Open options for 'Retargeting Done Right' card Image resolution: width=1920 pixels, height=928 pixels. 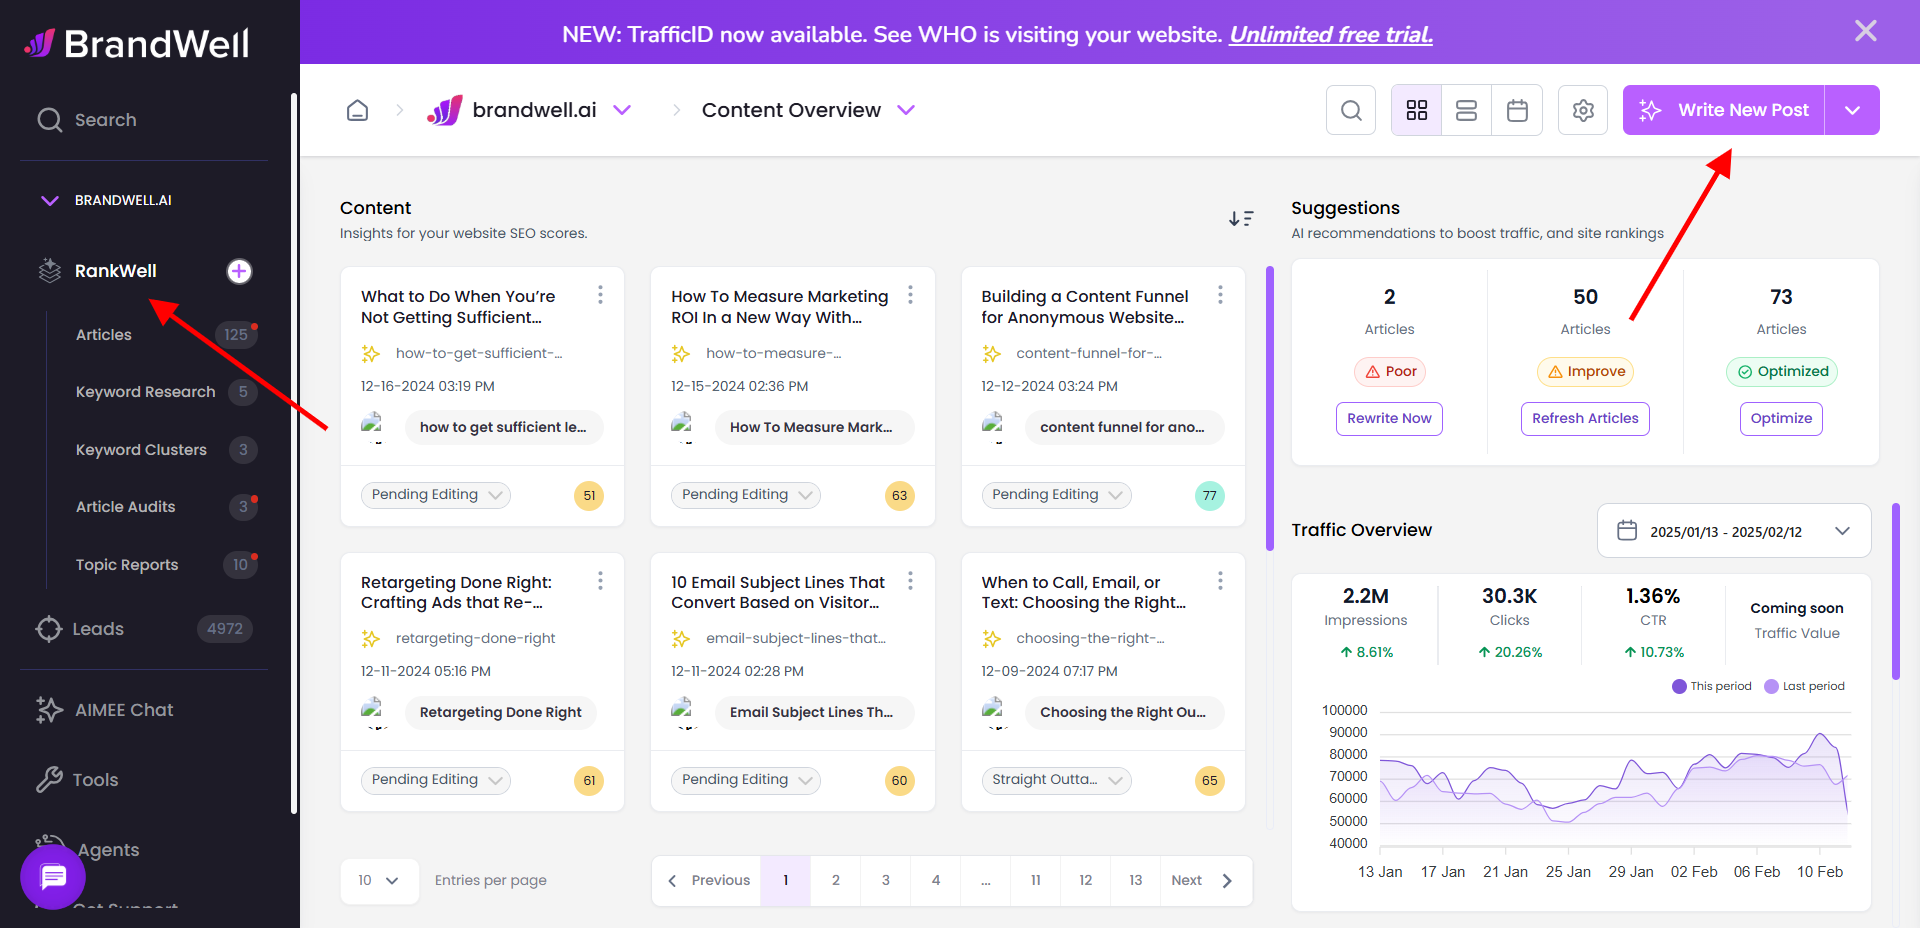tap(600, 581)
